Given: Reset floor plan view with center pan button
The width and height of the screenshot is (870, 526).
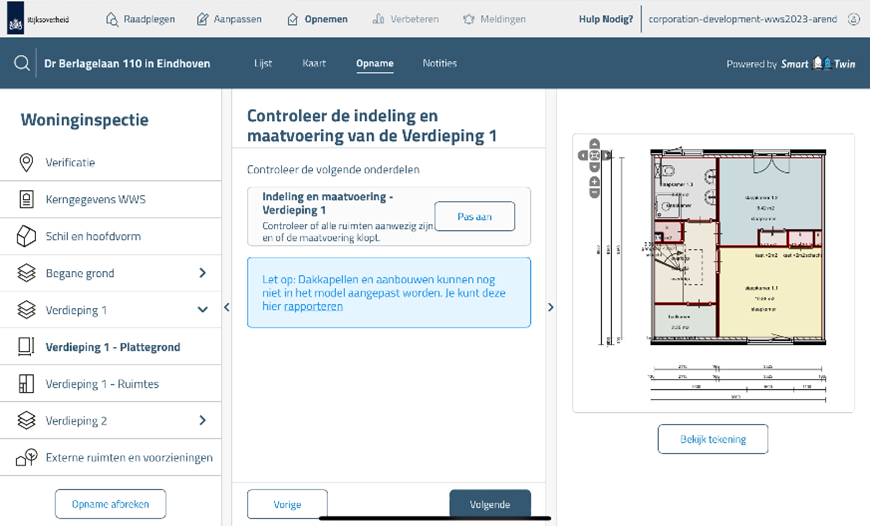Looking at the screenshot, I should tap(595, 155).
